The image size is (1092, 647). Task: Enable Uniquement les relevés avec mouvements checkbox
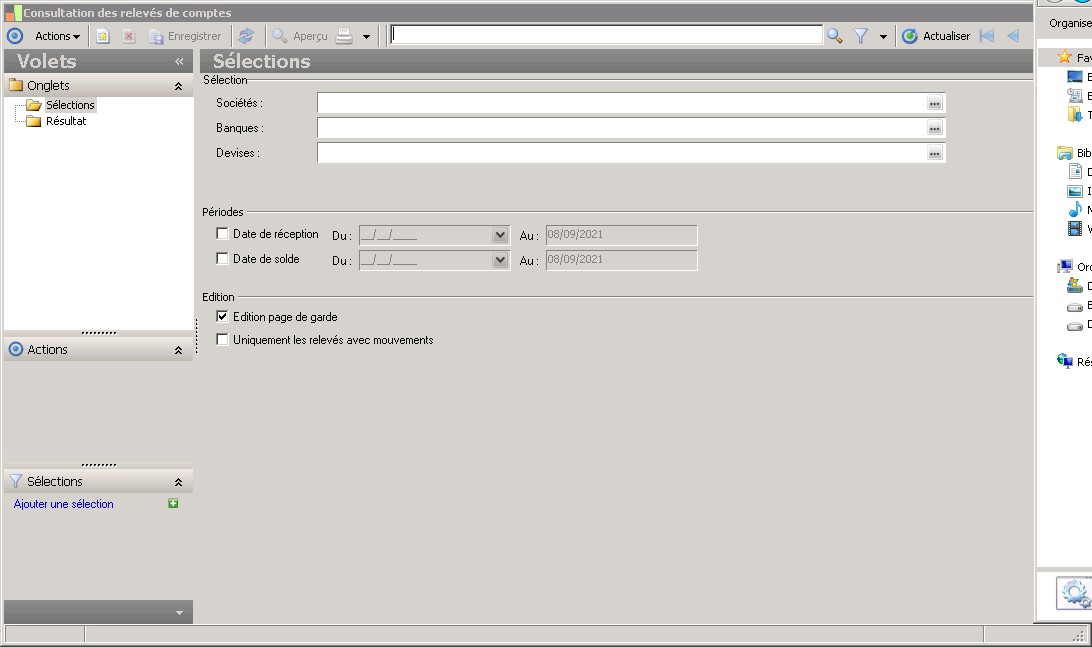[x=222, y=340]
